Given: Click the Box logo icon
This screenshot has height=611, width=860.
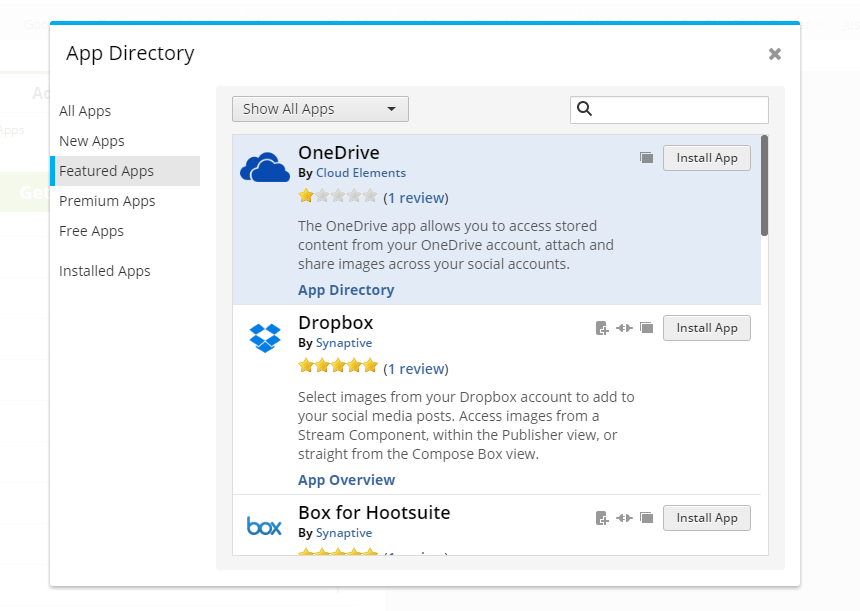Looking at the screenshot, I should 264,526.
